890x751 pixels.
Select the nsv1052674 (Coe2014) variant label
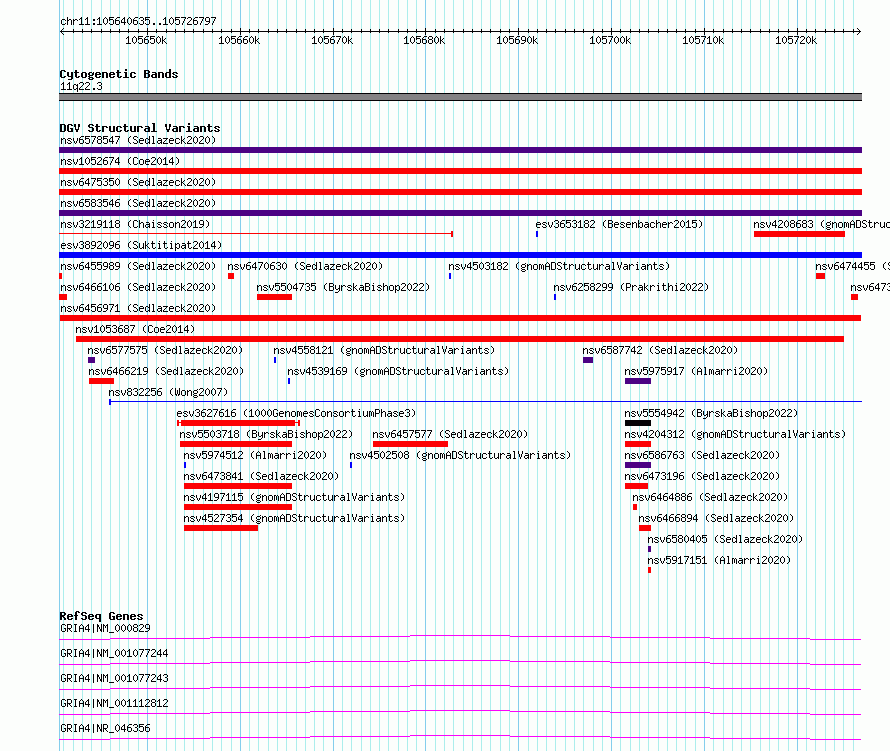(x=120, y=161)
